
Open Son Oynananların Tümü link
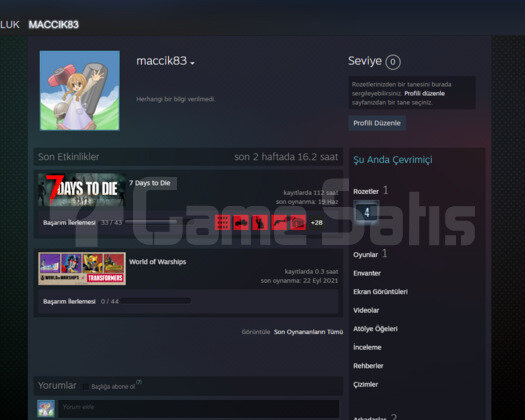(x=308, y=332)
